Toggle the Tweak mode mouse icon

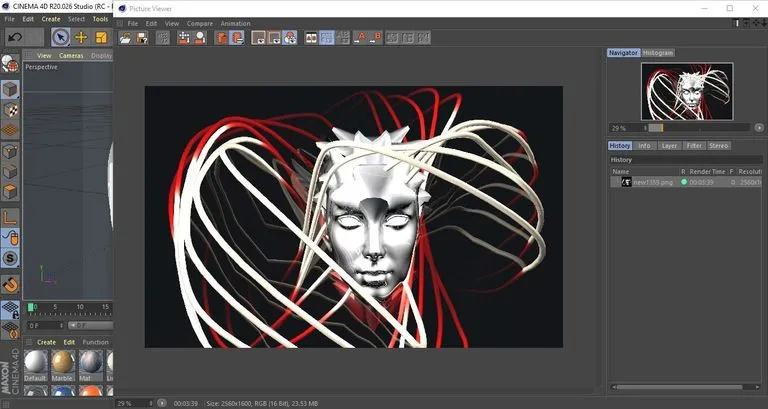pos(10,238)
